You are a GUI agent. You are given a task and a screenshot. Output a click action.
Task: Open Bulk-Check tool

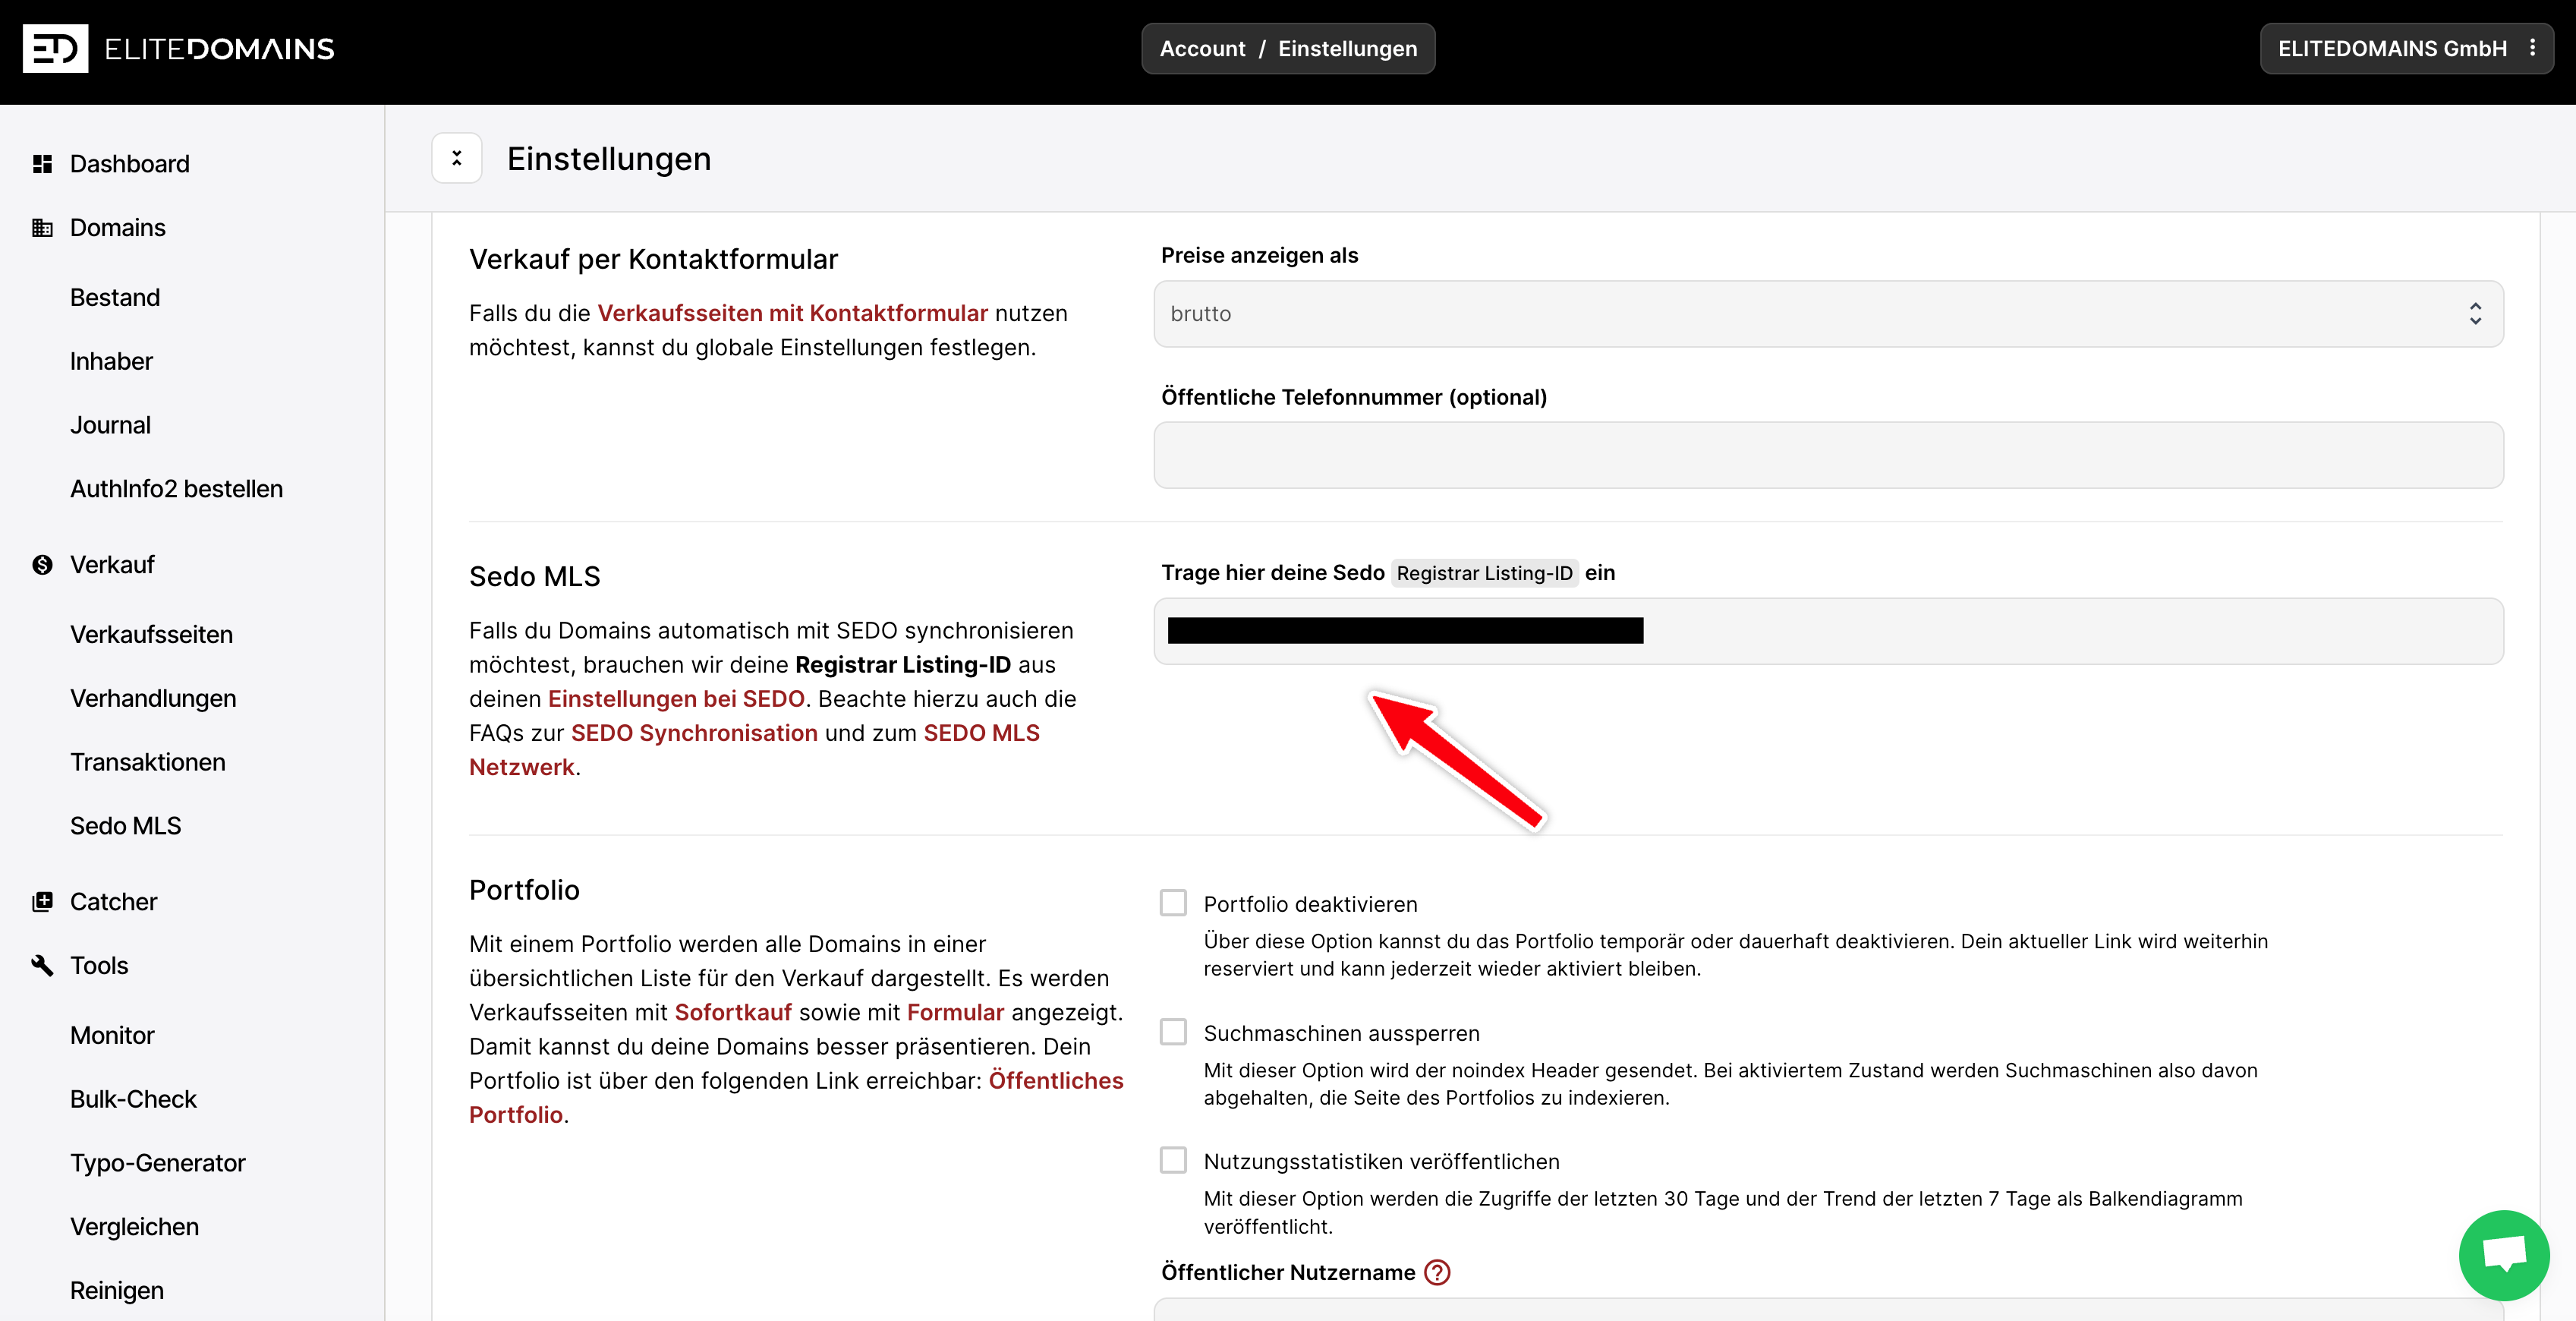(133, 1100)
